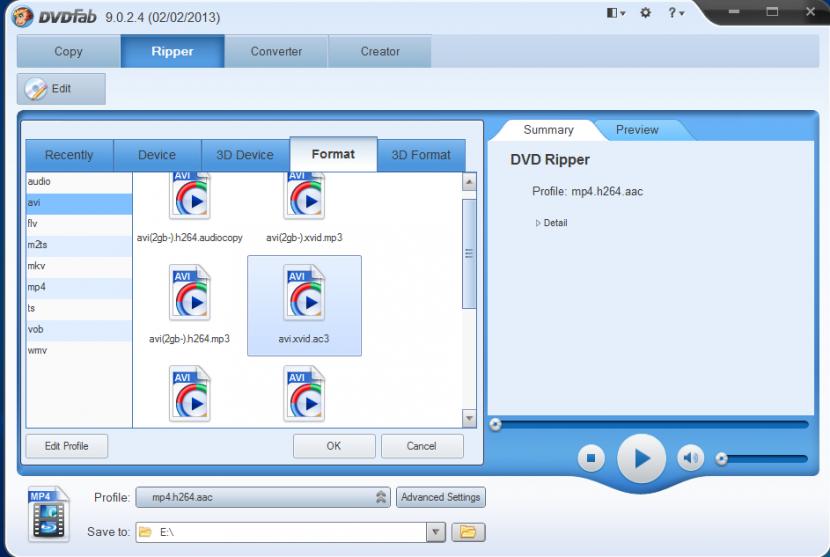Select the avi.xvid.ac3 profile icon
Viewport: 830px width, 557px height.
(x=304, y=293)
